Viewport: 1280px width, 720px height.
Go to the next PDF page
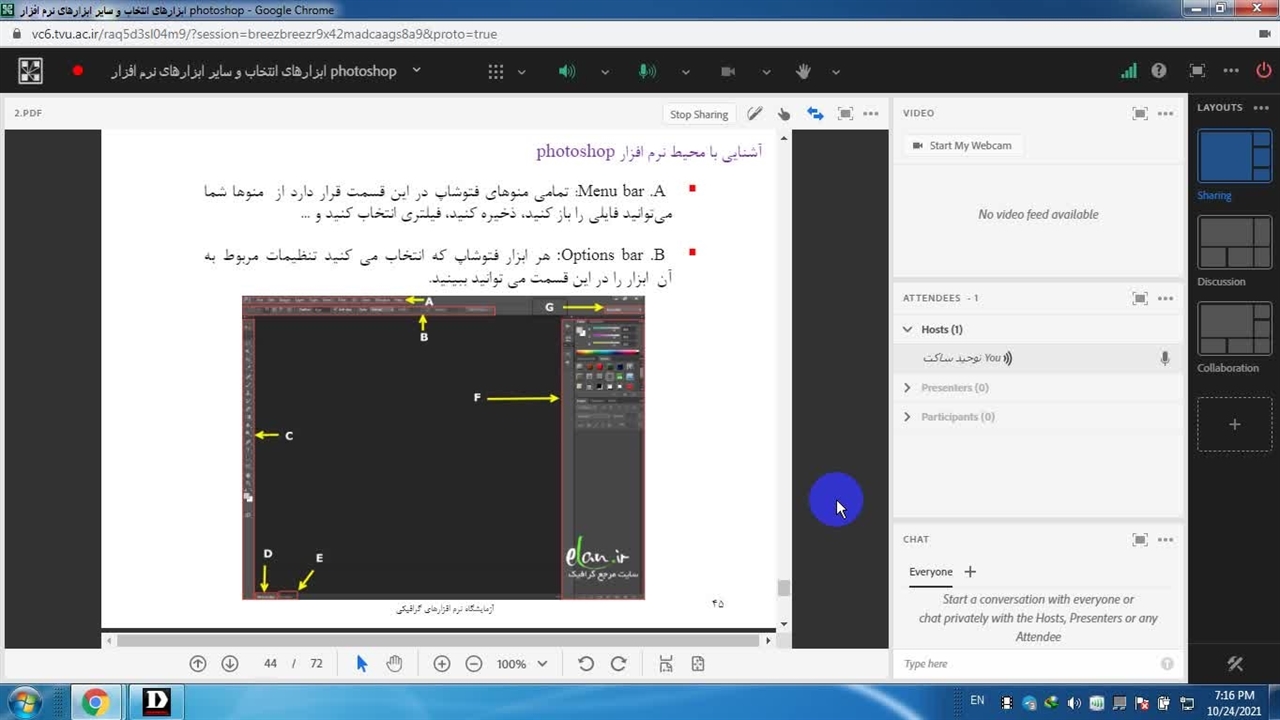click(230, 664)
